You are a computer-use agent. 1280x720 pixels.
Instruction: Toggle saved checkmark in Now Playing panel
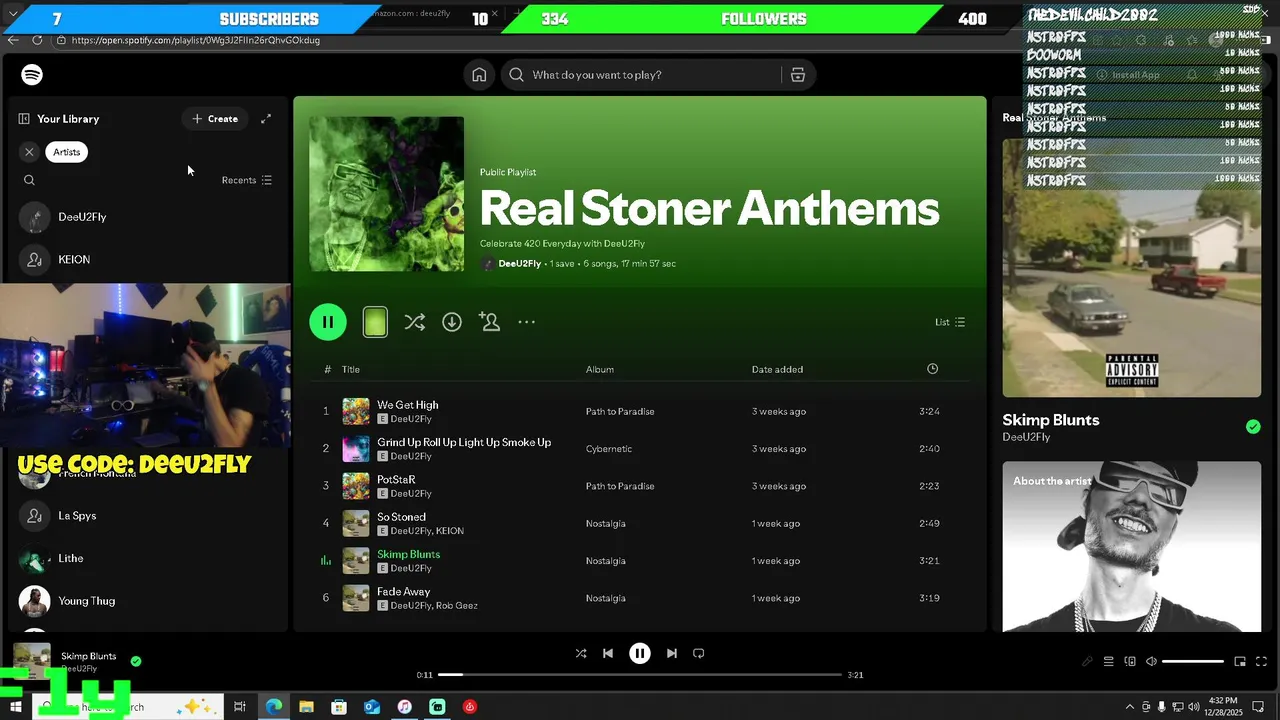click(x=1253, y=427)
